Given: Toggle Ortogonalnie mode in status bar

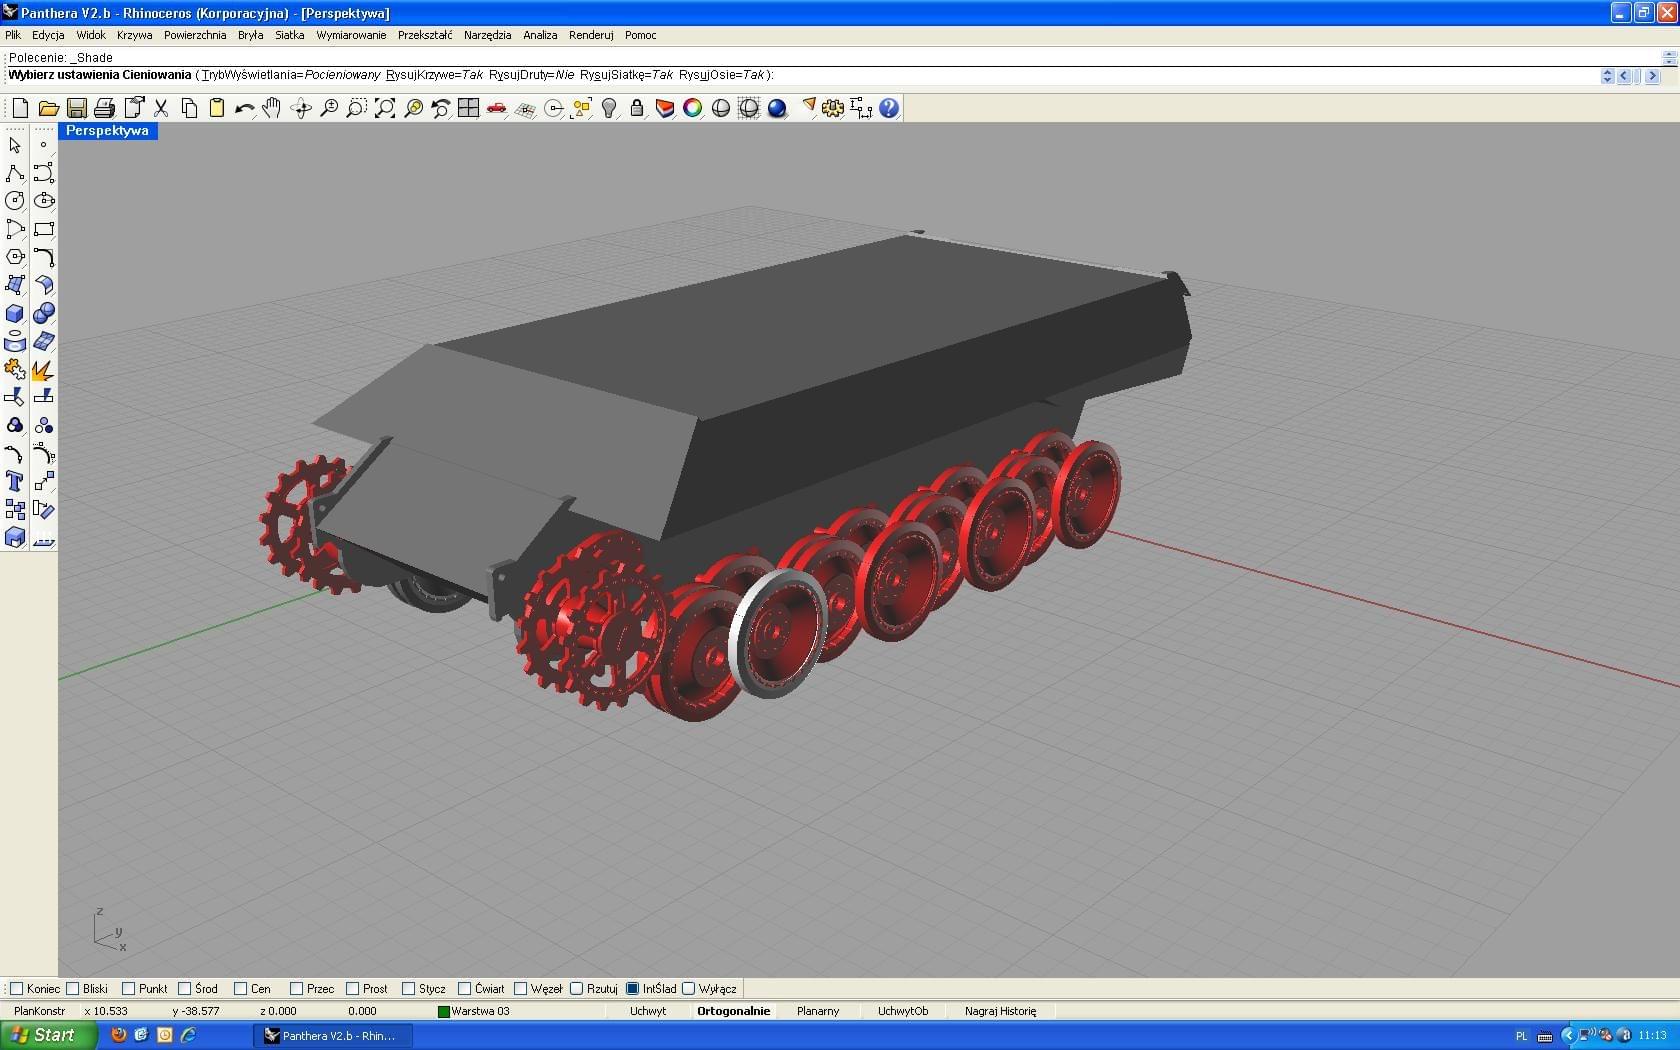Looking at the screenshot, I should [733, 1011].
